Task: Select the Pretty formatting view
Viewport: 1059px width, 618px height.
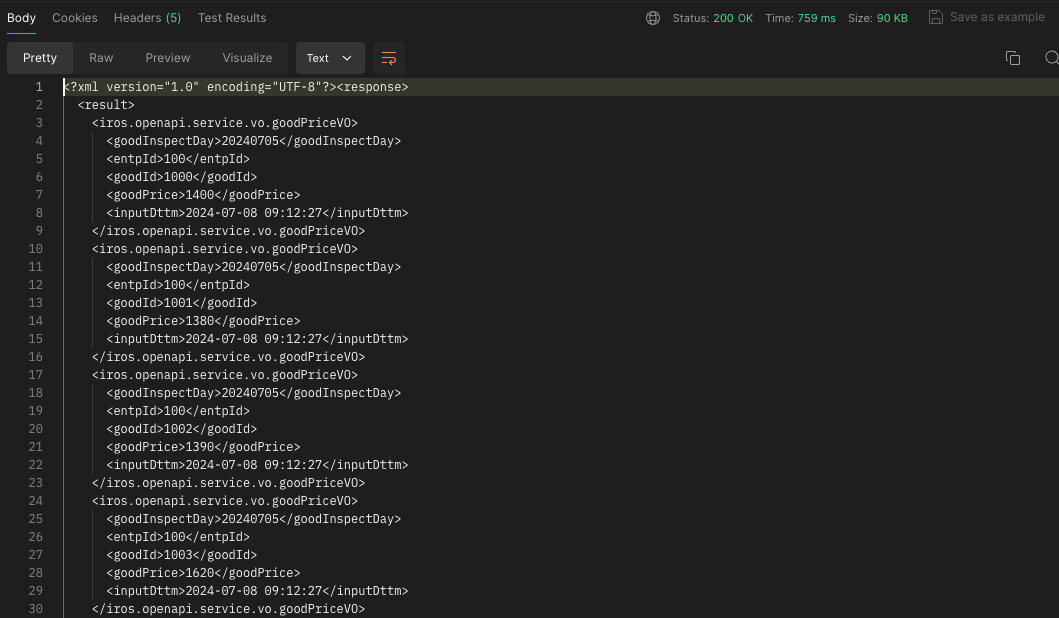Action: (x=40, y=58)
